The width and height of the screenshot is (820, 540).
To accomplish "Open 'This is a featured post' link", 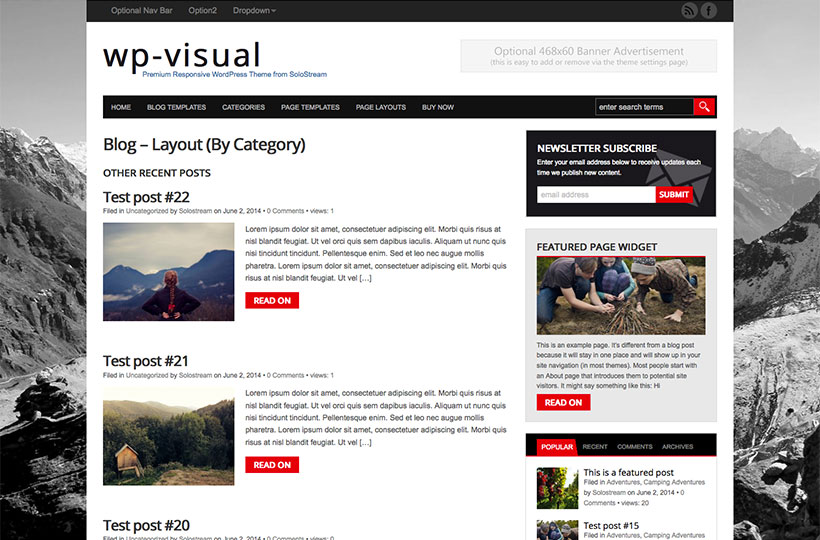I will pos(629,473).
